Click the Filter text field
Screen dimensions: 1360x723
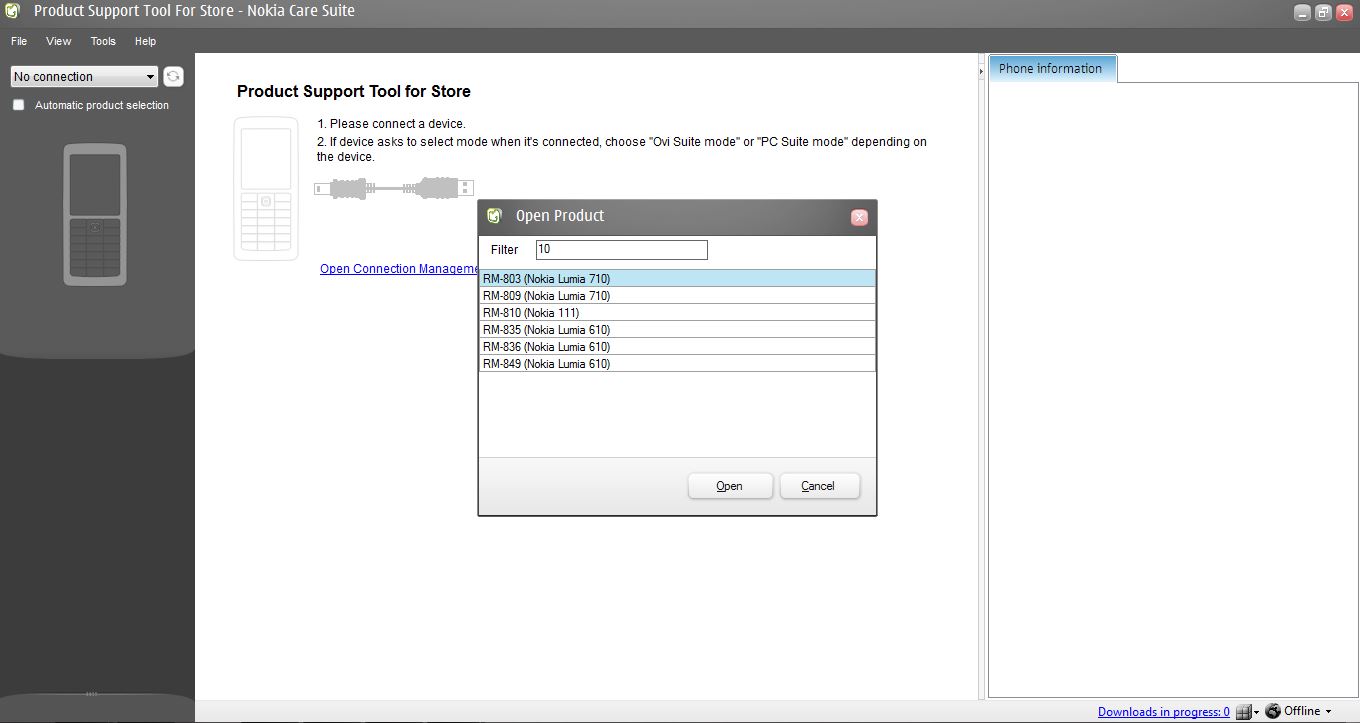coord(621,249)
